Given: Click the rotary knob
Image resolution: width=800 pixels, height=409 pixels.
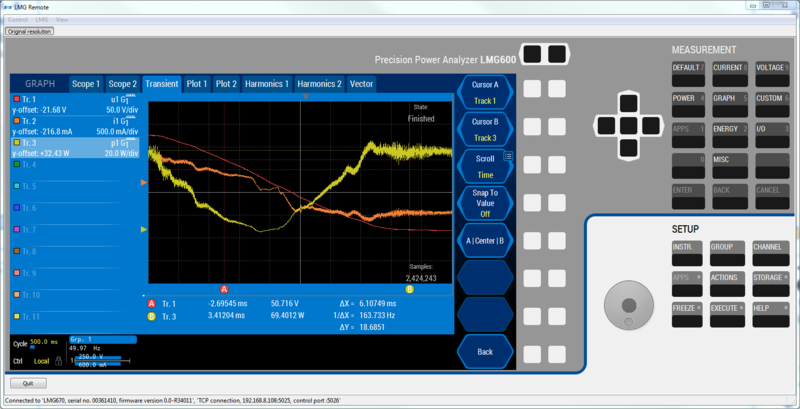Looking at the screenshot, I should click(x=629, y=305).
